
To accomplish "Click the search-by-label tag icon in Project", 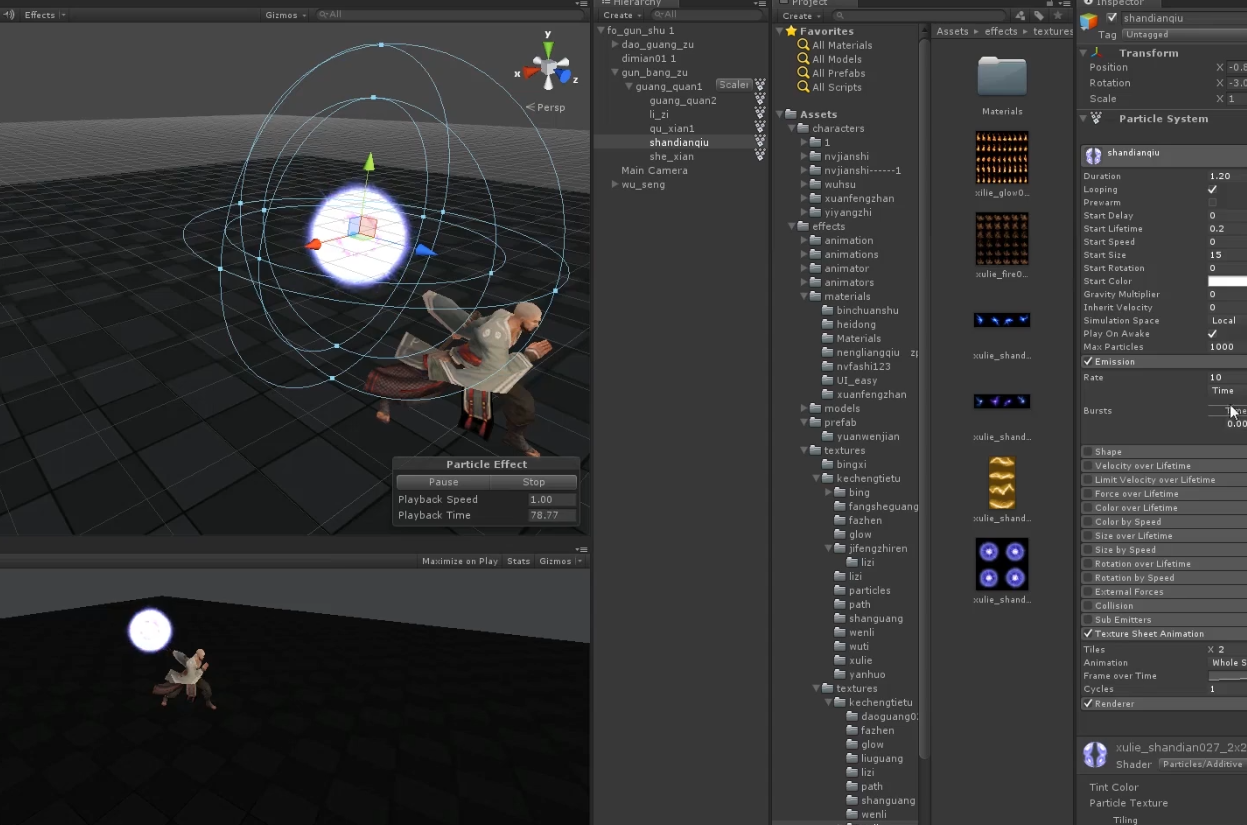I will (x=1039, y=16).
